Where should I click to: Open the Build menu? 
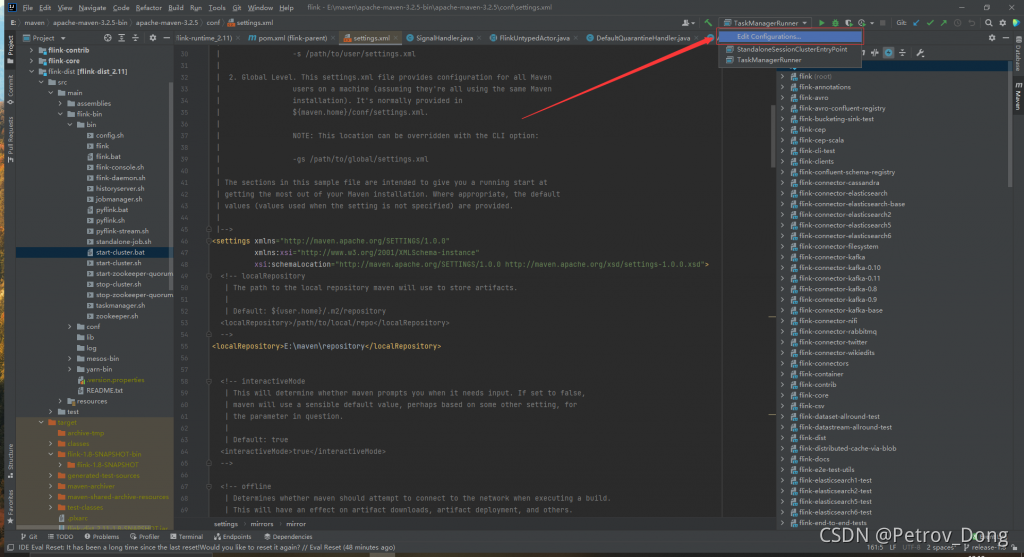pos(176,8)
